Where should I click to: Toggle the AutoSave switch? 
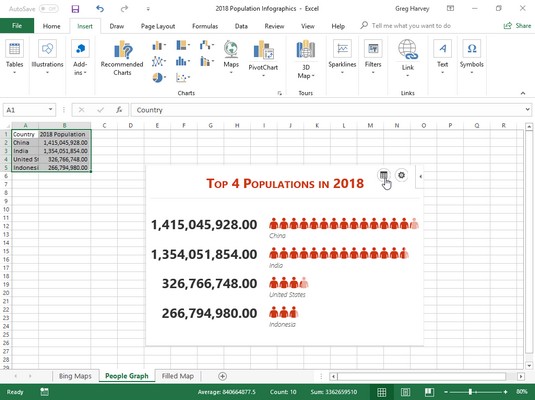click(x=48, y=9)
